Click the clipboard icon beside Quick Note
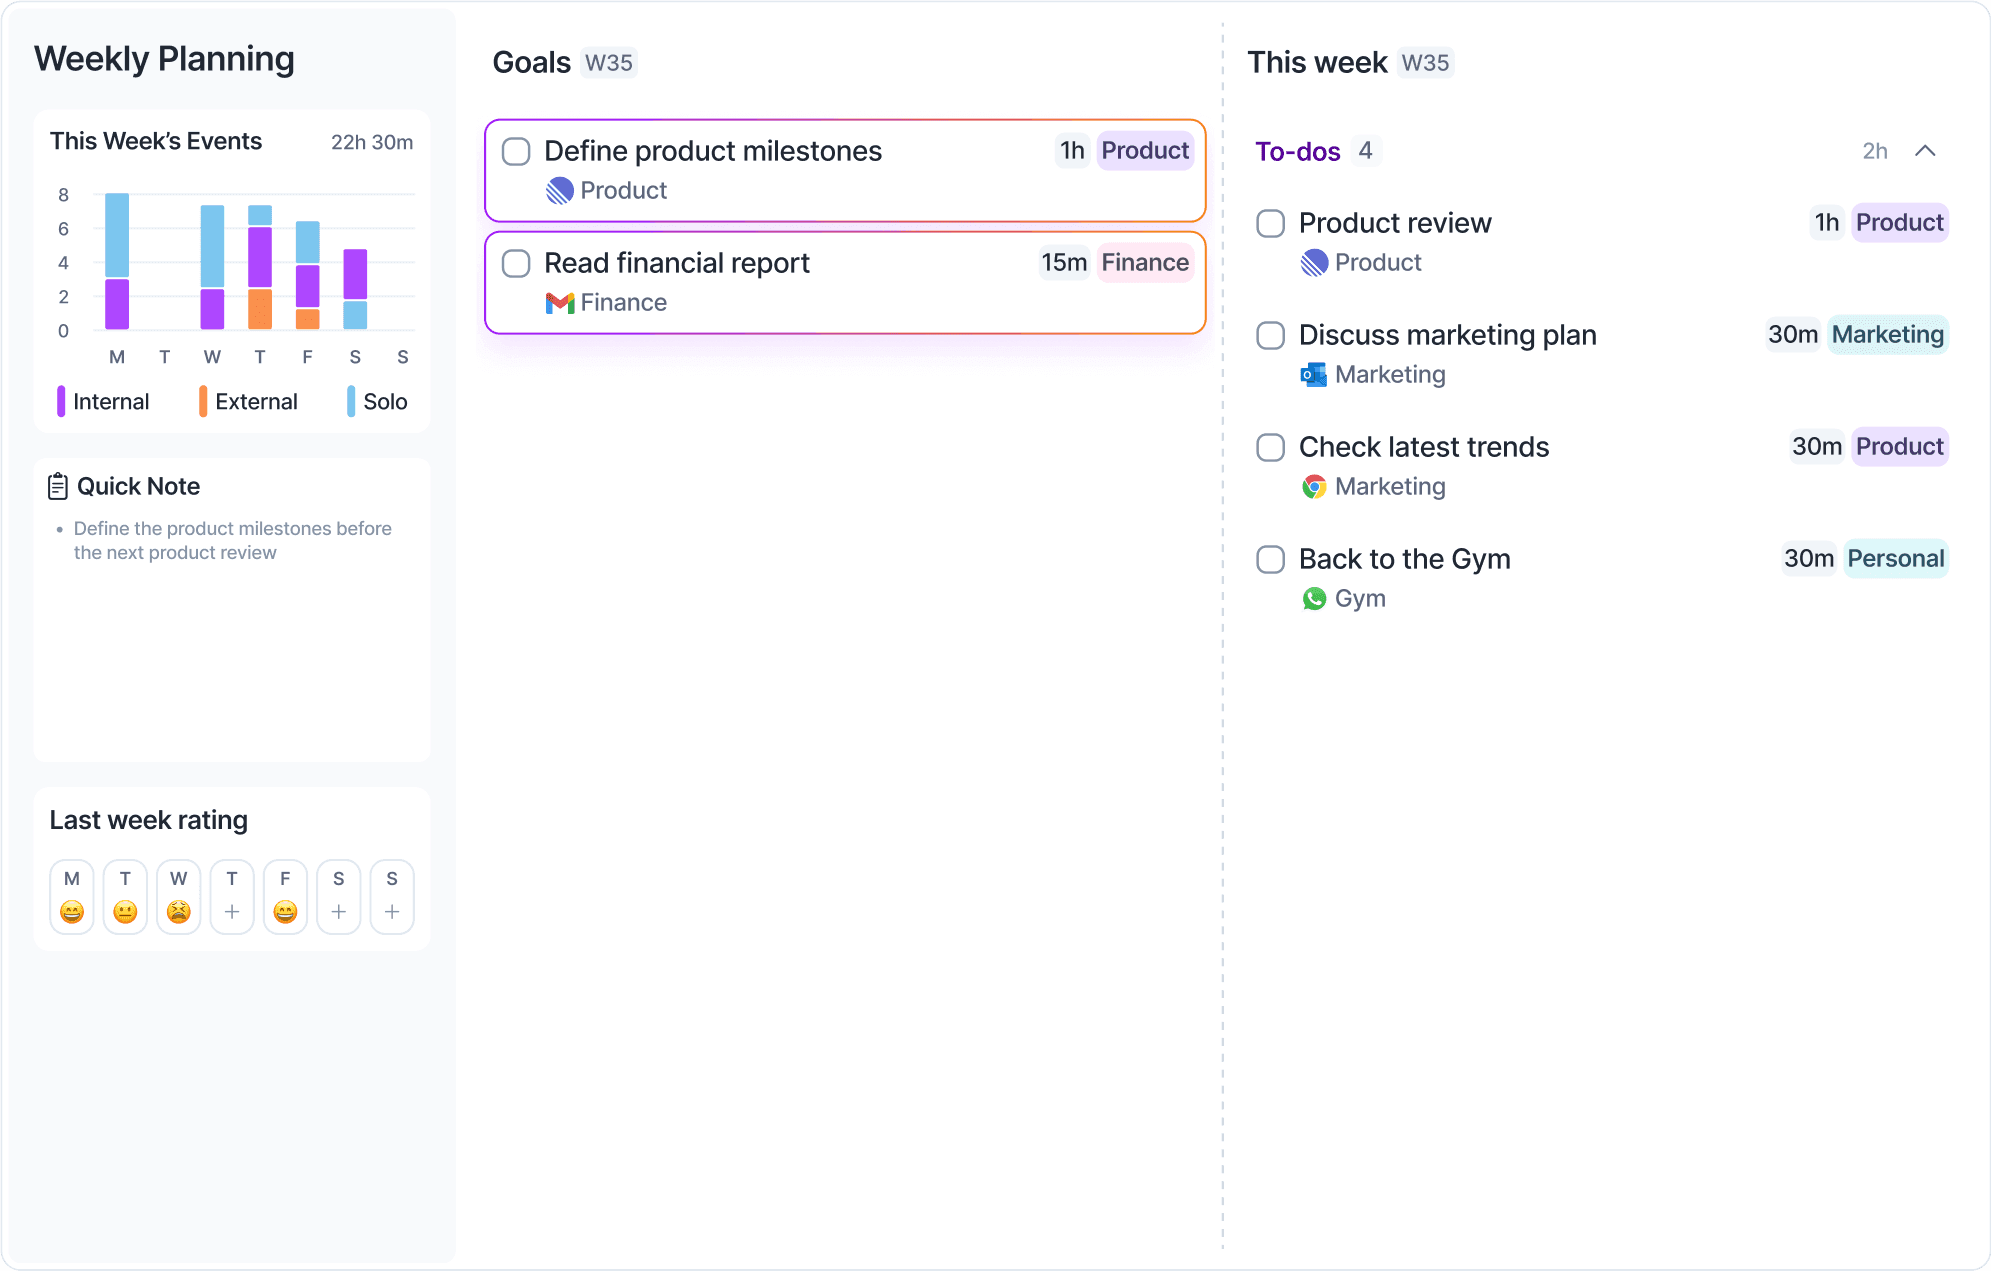This screenshot has width=1991, height=1271. pyautogui.click(x=57, y=486)
